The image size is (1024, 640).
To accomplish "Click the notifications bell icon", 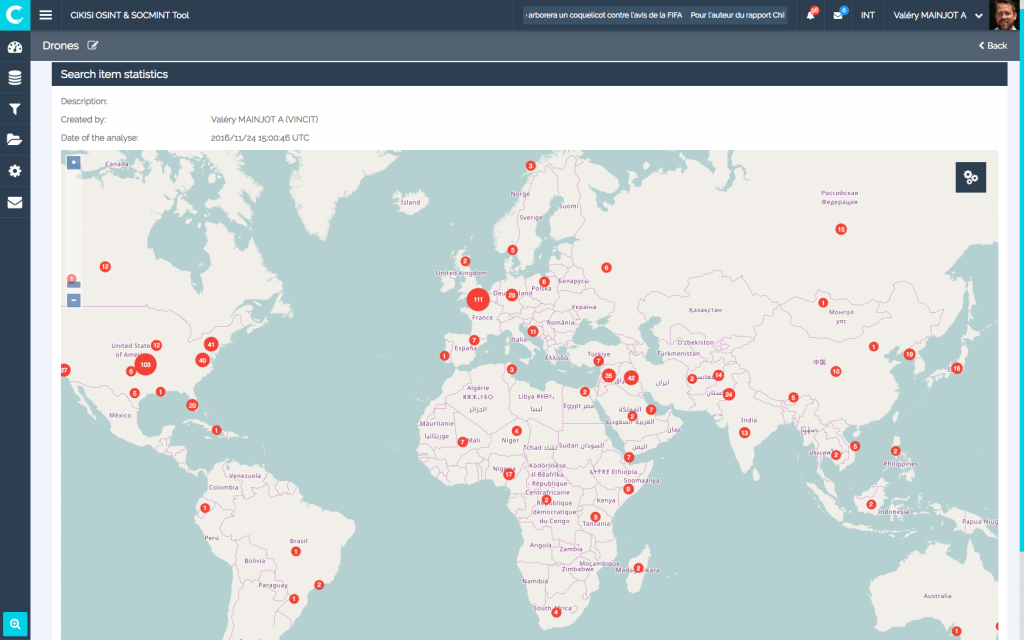I will click(810, 15).
